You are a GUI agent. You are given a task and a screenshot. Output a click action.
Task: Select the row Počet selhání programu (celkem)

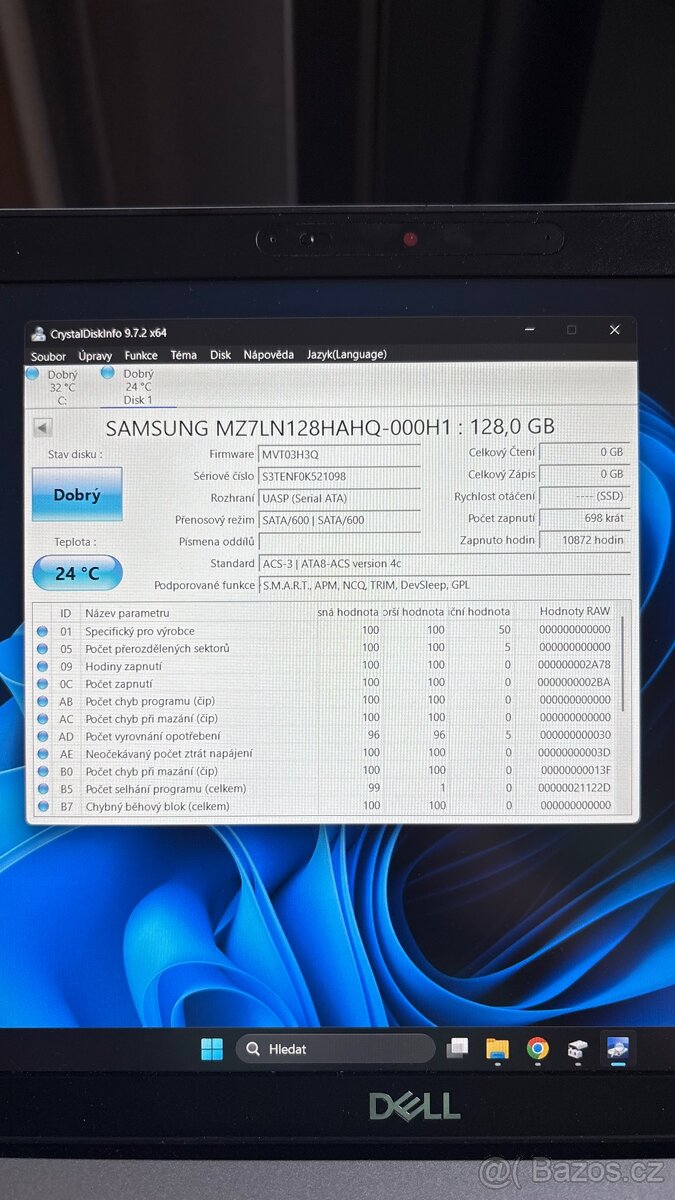pyautogui.click(x=324, y=789)
